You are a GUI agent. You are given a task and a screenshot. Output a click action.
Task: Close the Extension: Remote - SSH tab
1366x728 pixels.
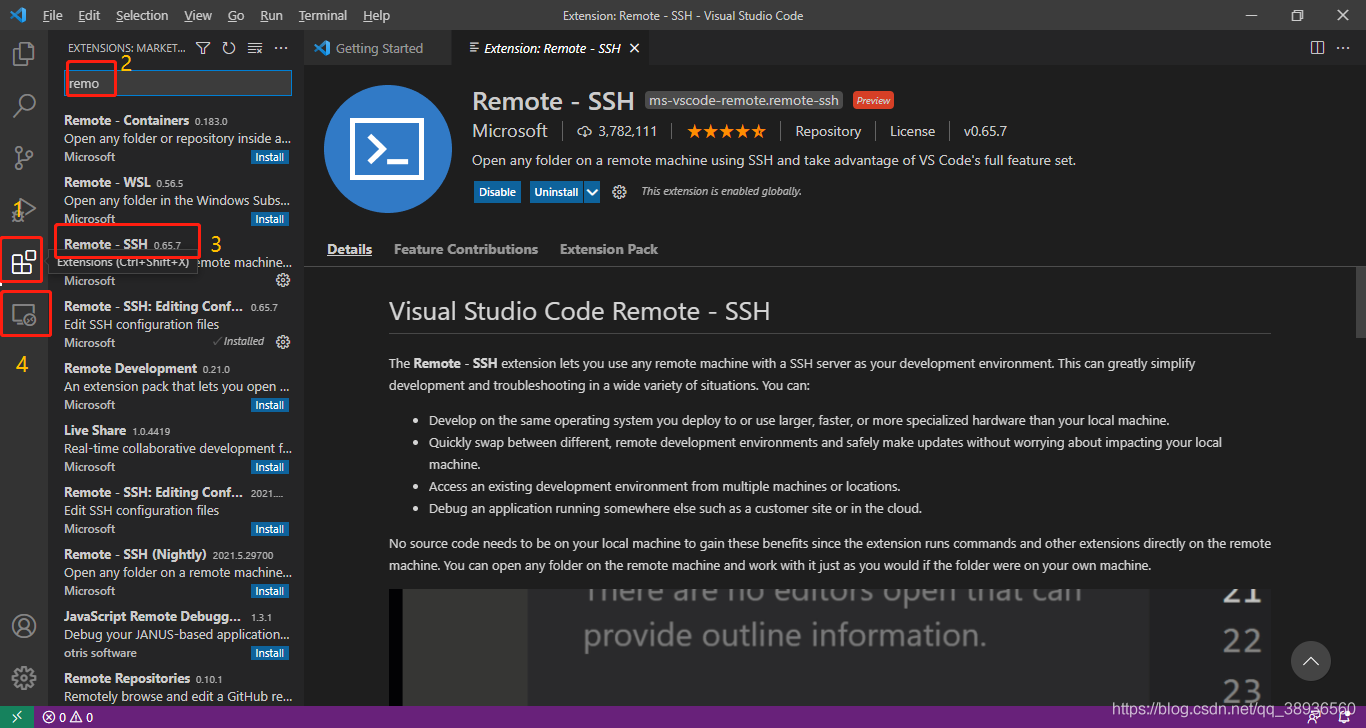[x=634, y=48]
